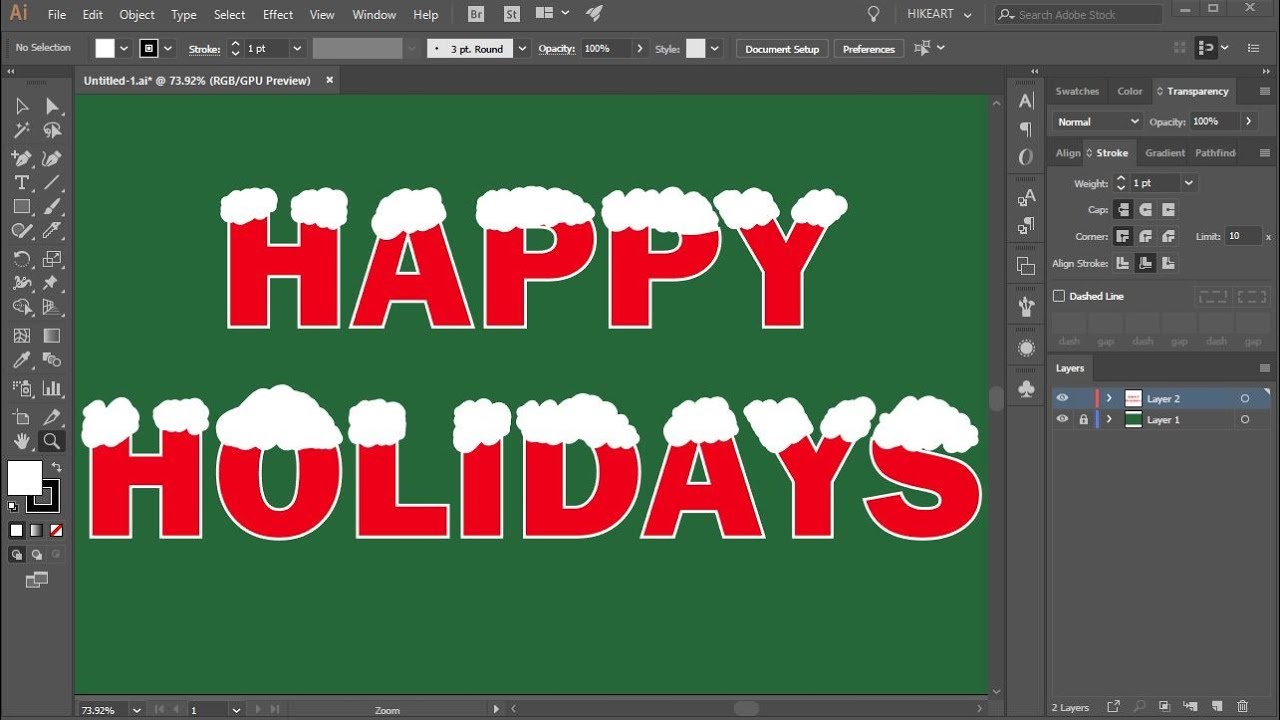Viewport: 1280px width, 720px height.
Task: Select the Pen tool
Action: click(x=22, y=158)
